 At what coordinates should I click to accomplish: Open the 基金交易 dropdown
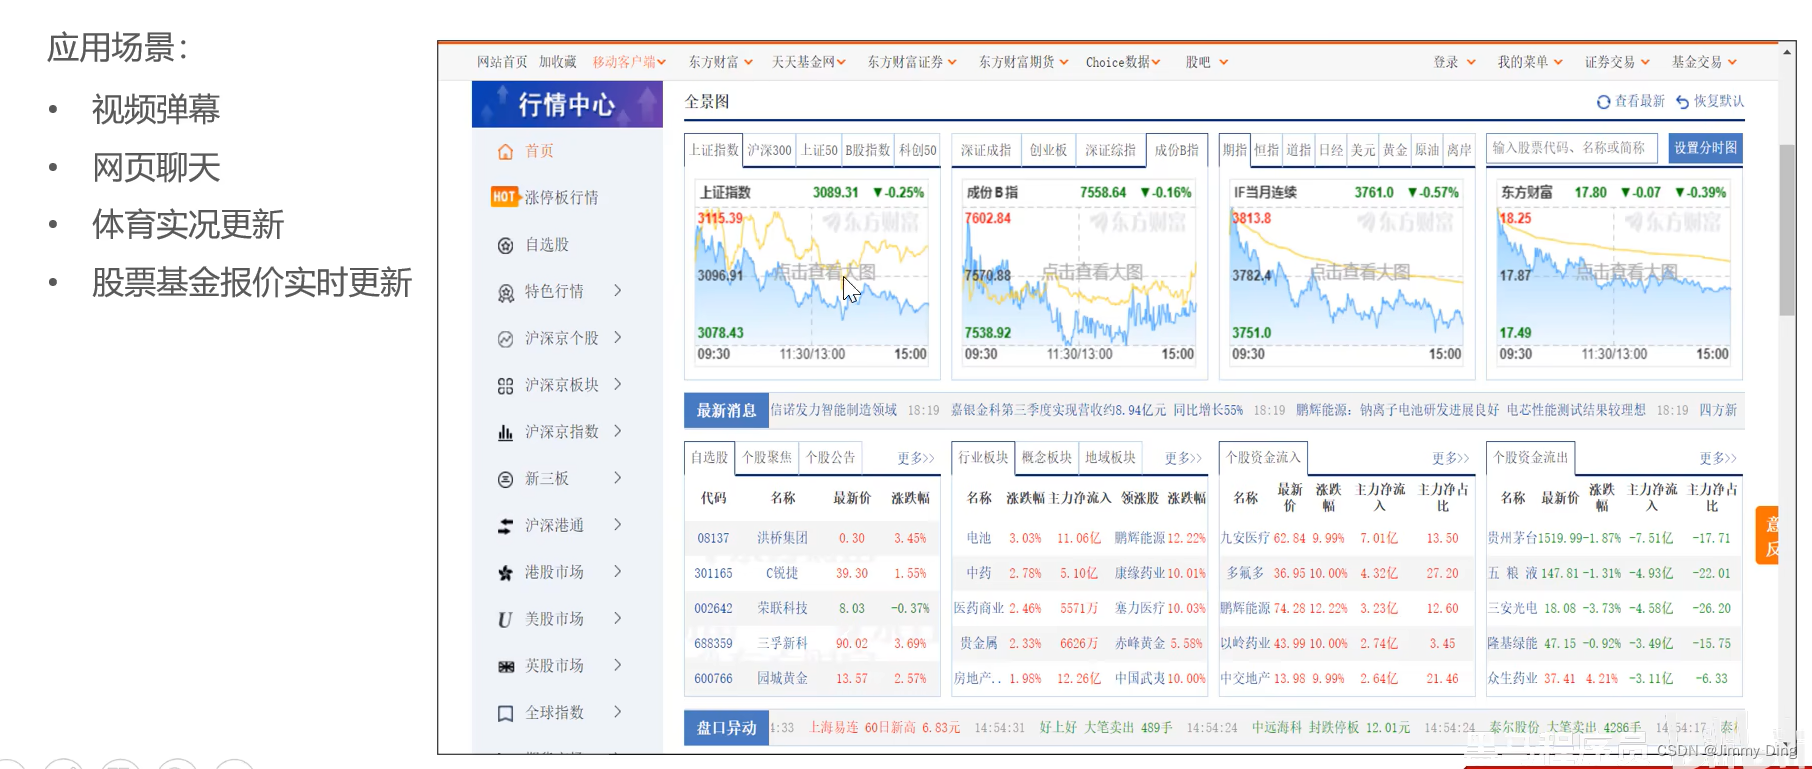(x=1704, y=62)
